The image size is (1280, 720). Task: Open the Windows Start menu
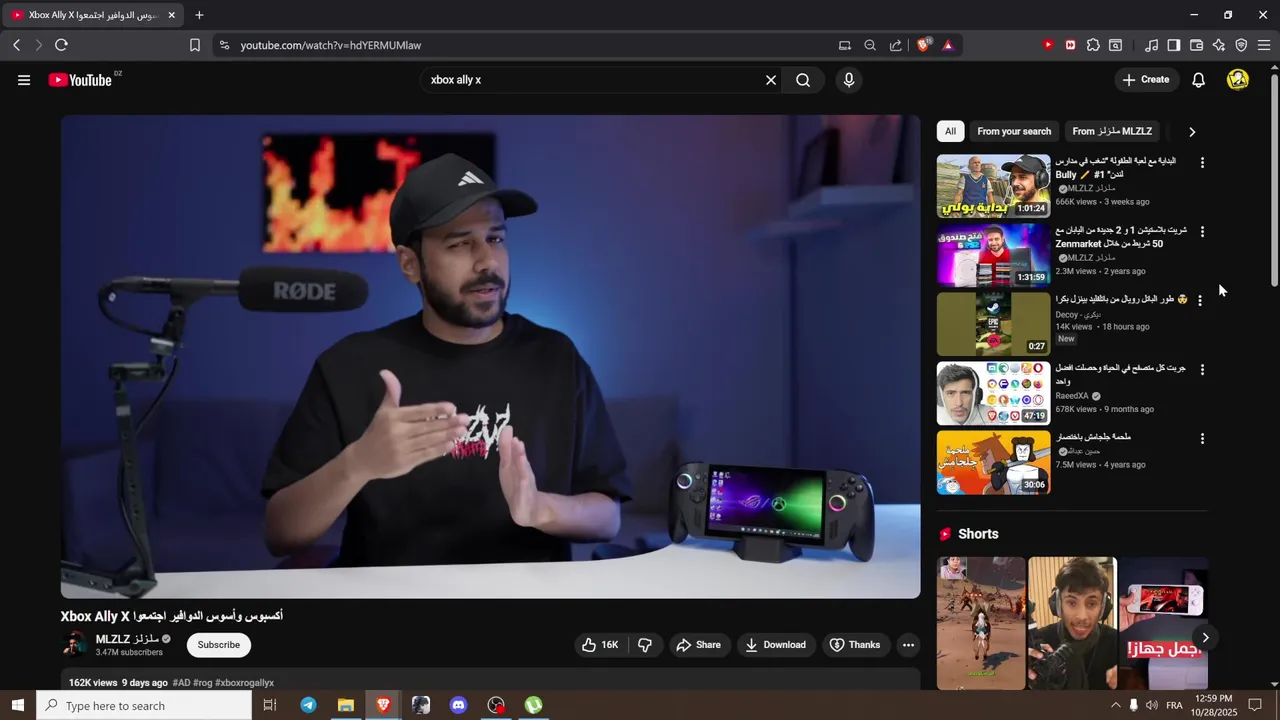(x=17, y=705)
